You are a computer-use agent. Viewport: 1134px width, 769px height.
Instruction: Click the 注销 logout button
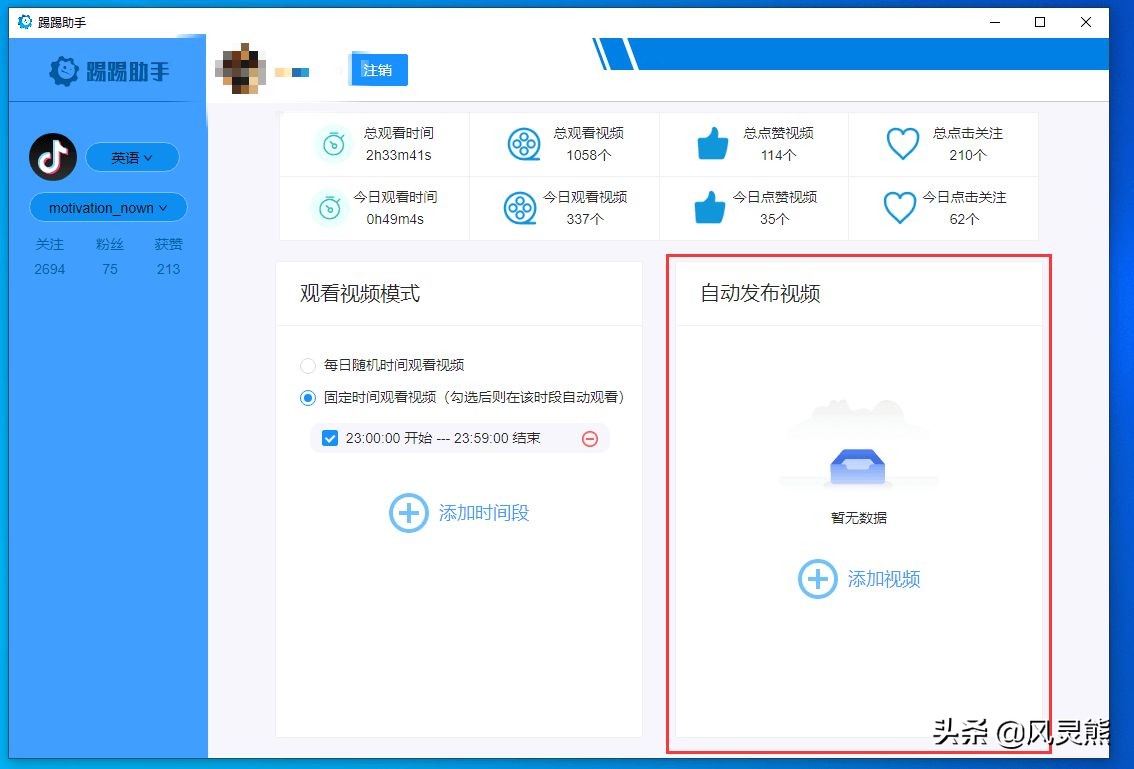coord(378,70)
